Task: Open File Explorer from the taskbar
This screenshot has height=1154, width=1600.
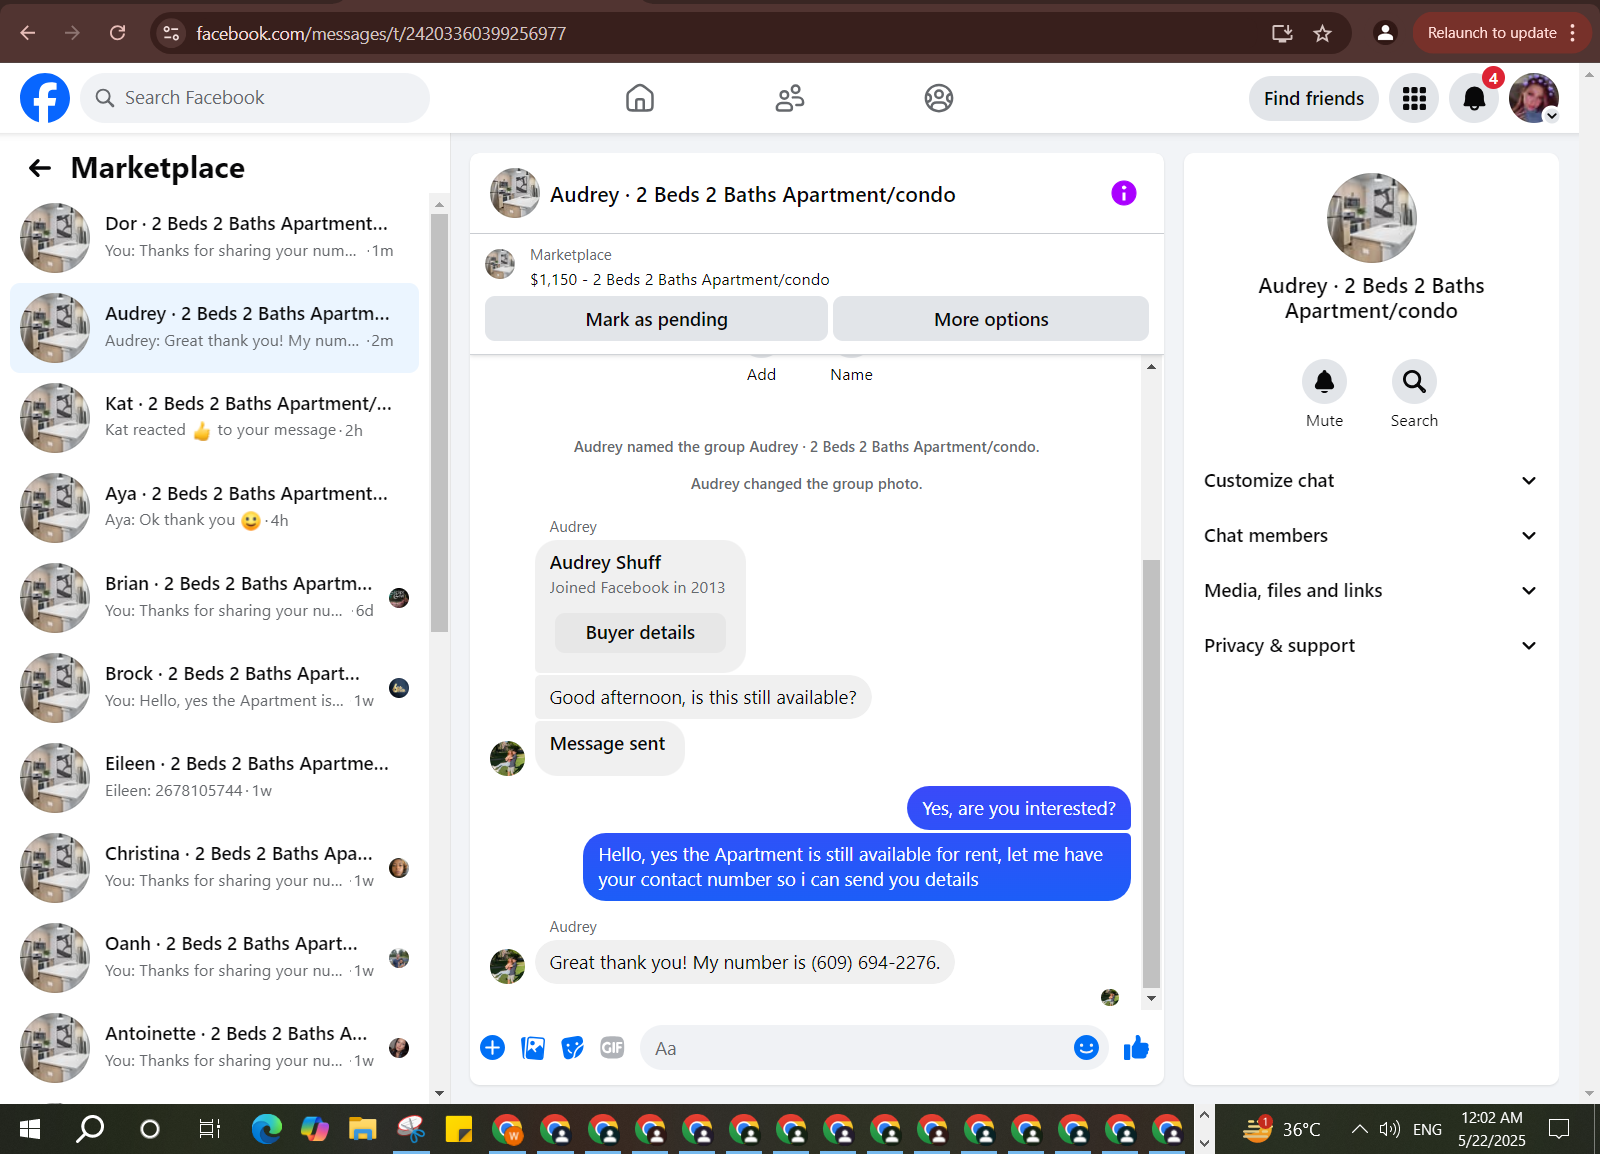Action: point(362,1129)
